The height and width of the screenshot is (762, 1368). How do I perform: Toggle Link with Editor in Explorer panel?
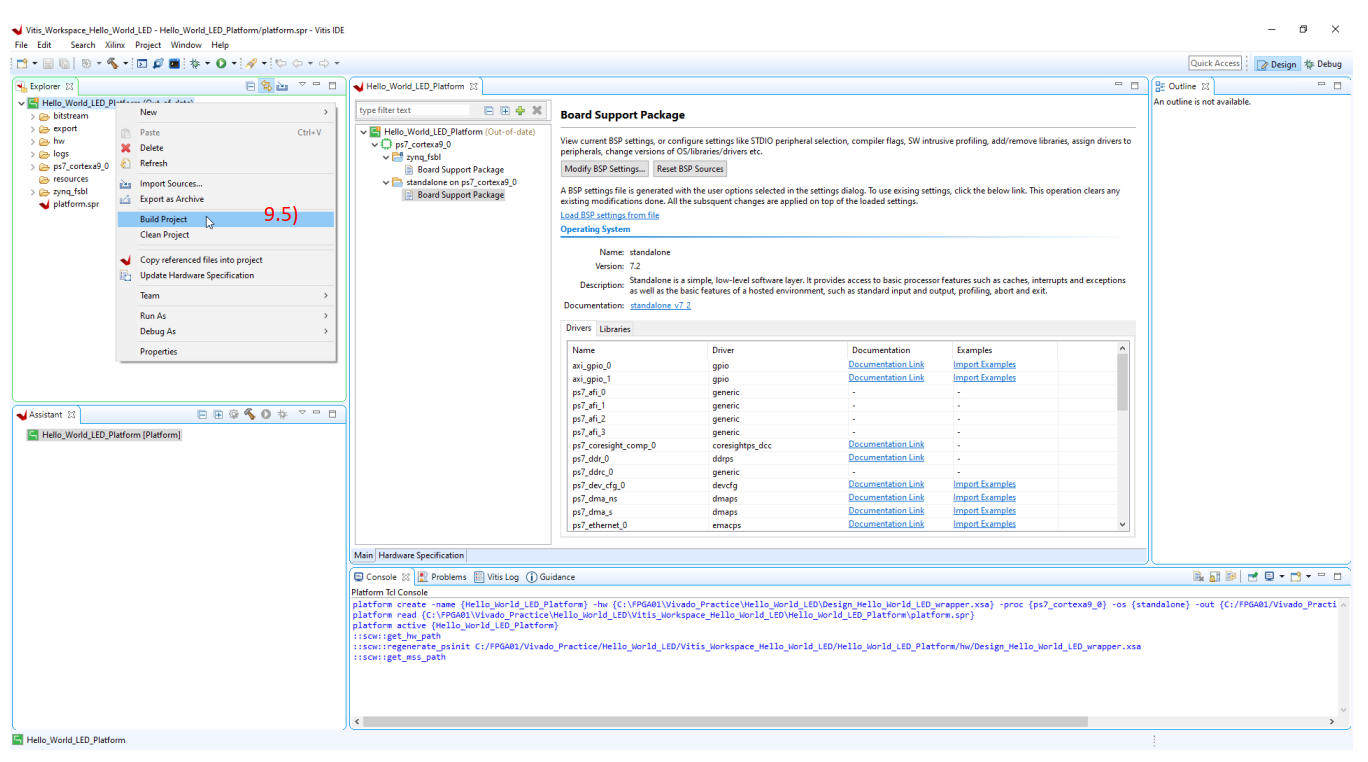(x=266, y=86)
